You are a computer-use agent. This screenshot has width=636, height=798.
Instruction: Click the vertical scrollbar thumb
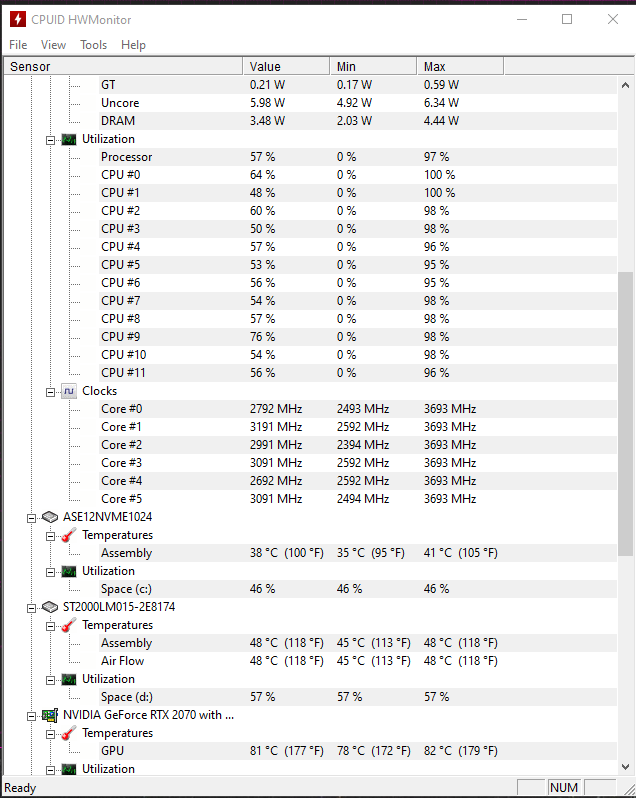(625, 414)
